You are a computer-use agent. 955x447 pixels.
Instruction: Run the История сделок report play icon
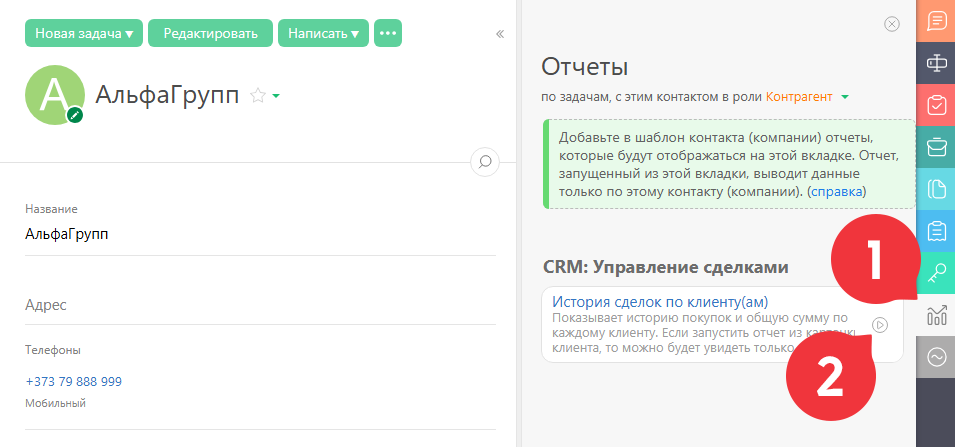[879, 325]
